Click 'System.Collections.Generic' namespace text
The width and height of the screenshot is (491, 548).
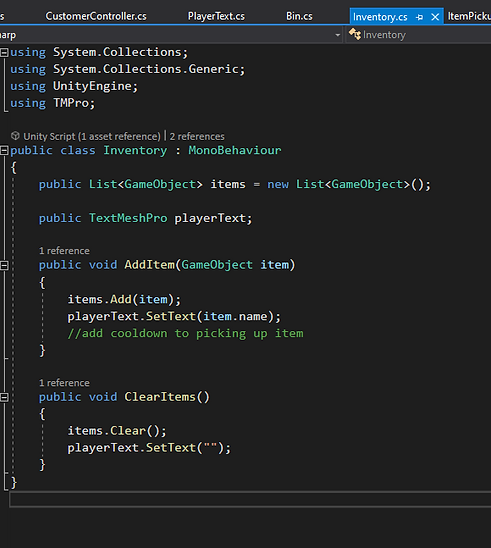click(145, 69)
